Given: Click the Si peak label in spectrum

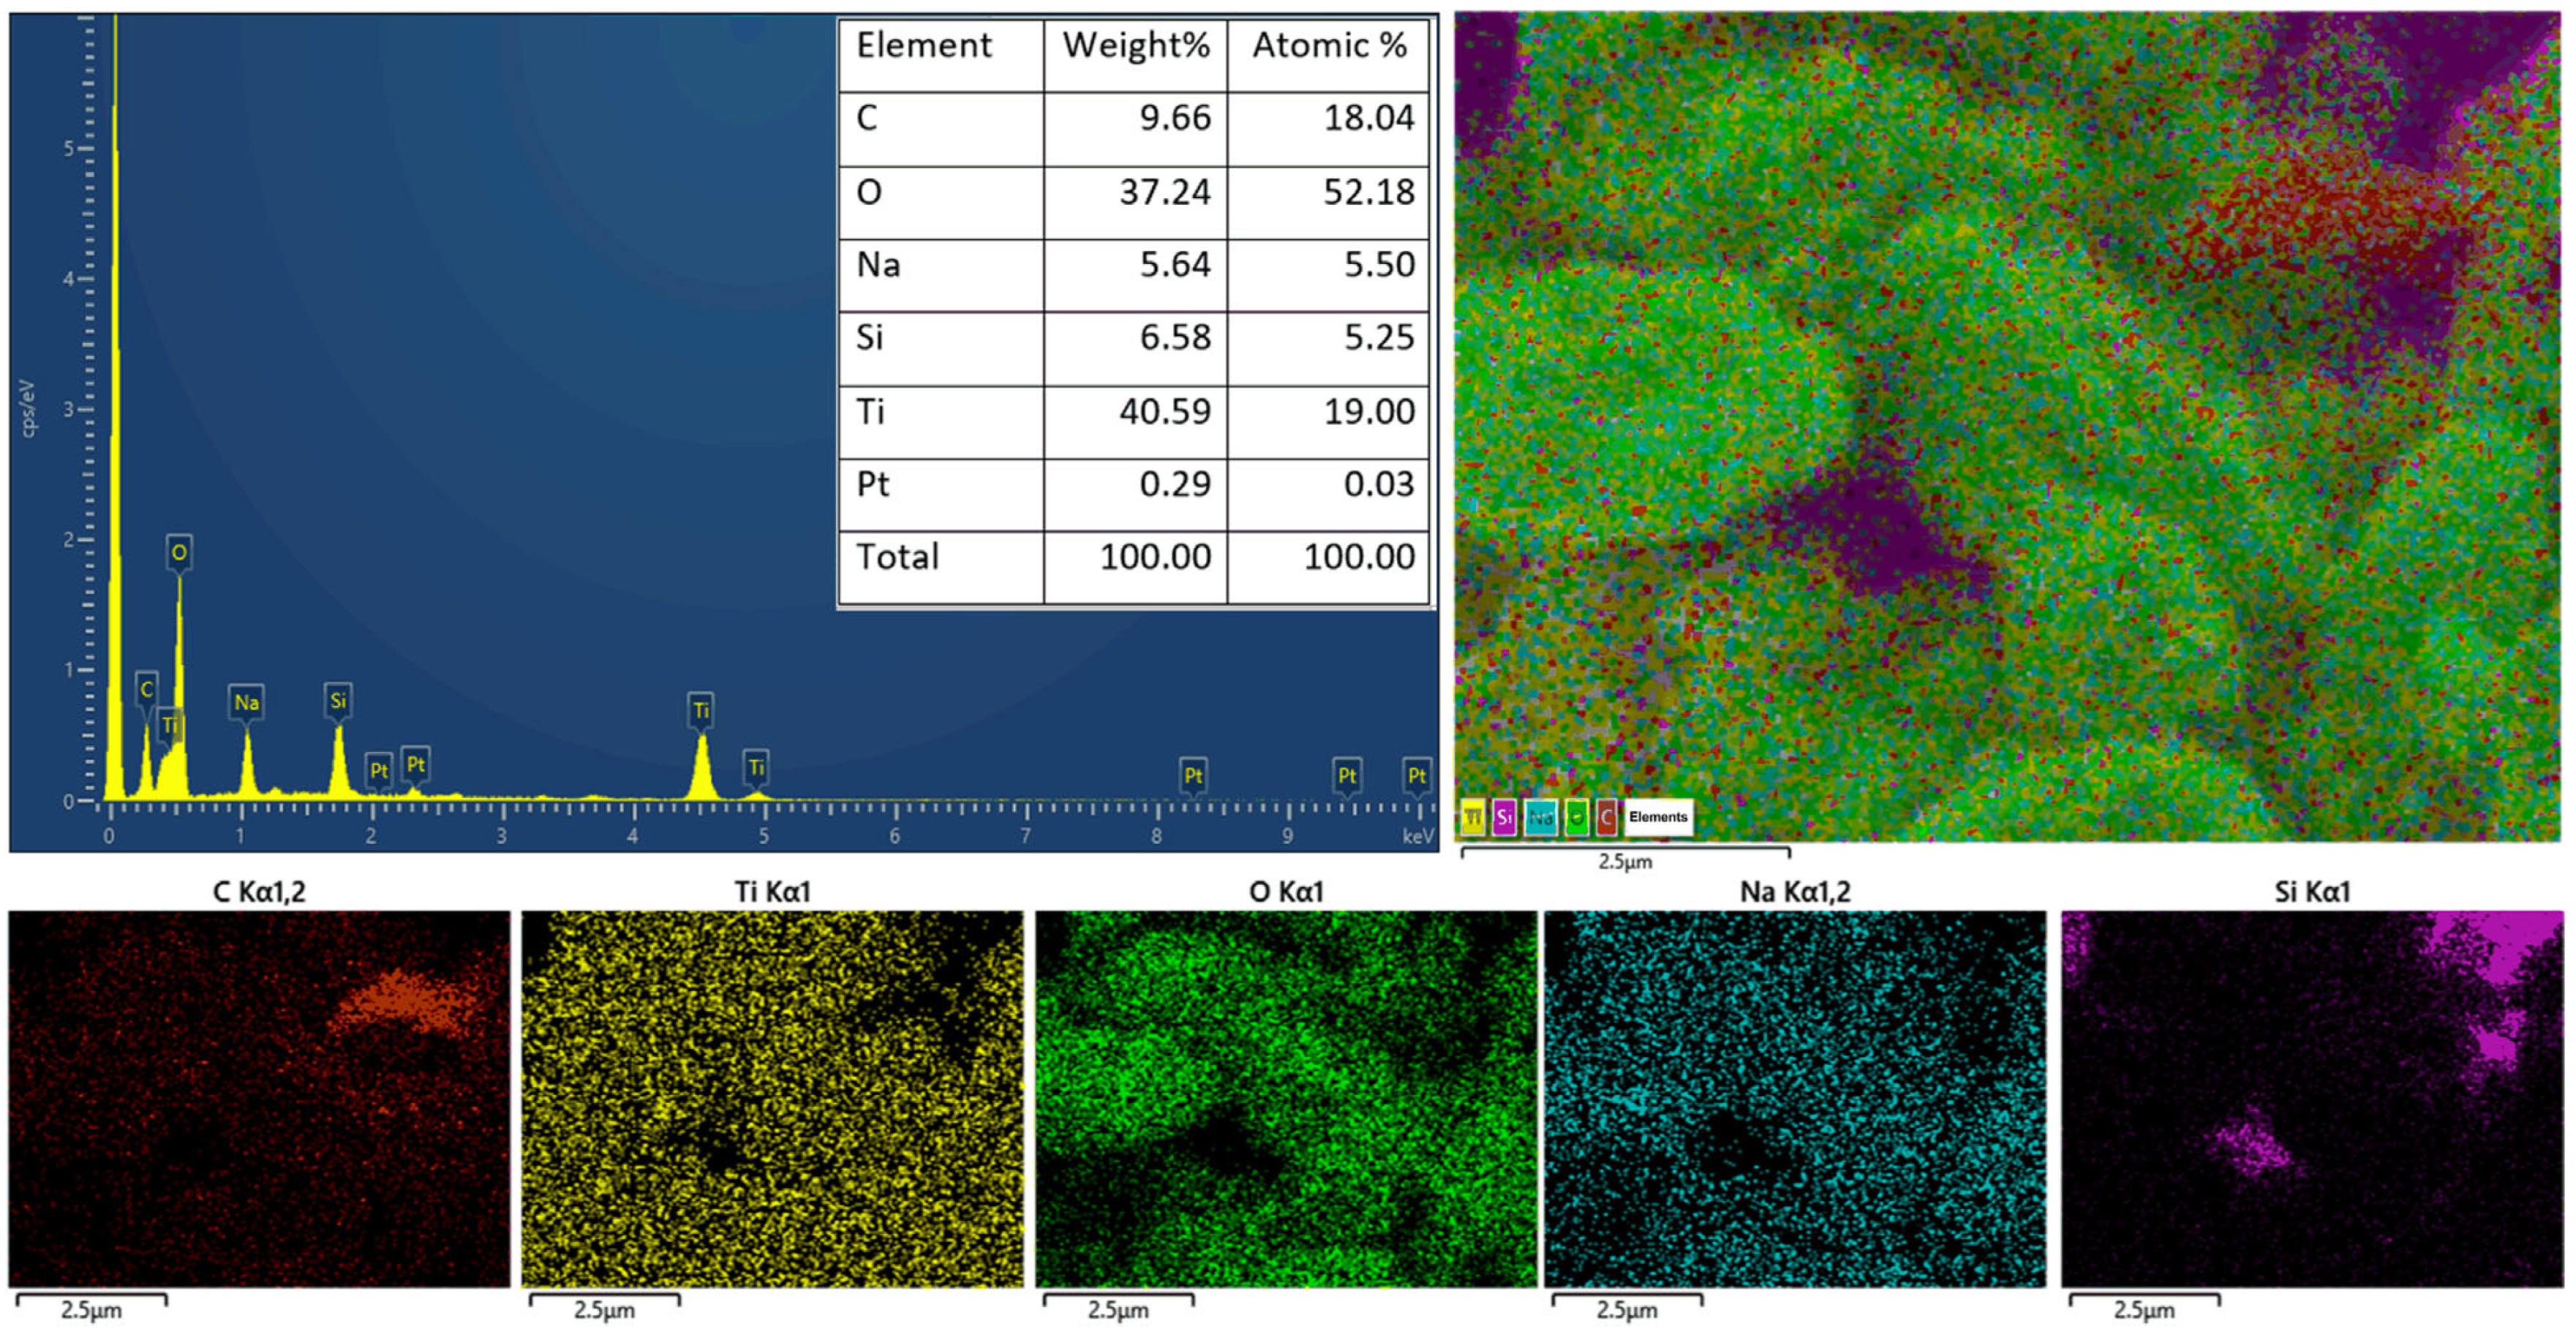Looking at the screenshot, I should 338,700.
